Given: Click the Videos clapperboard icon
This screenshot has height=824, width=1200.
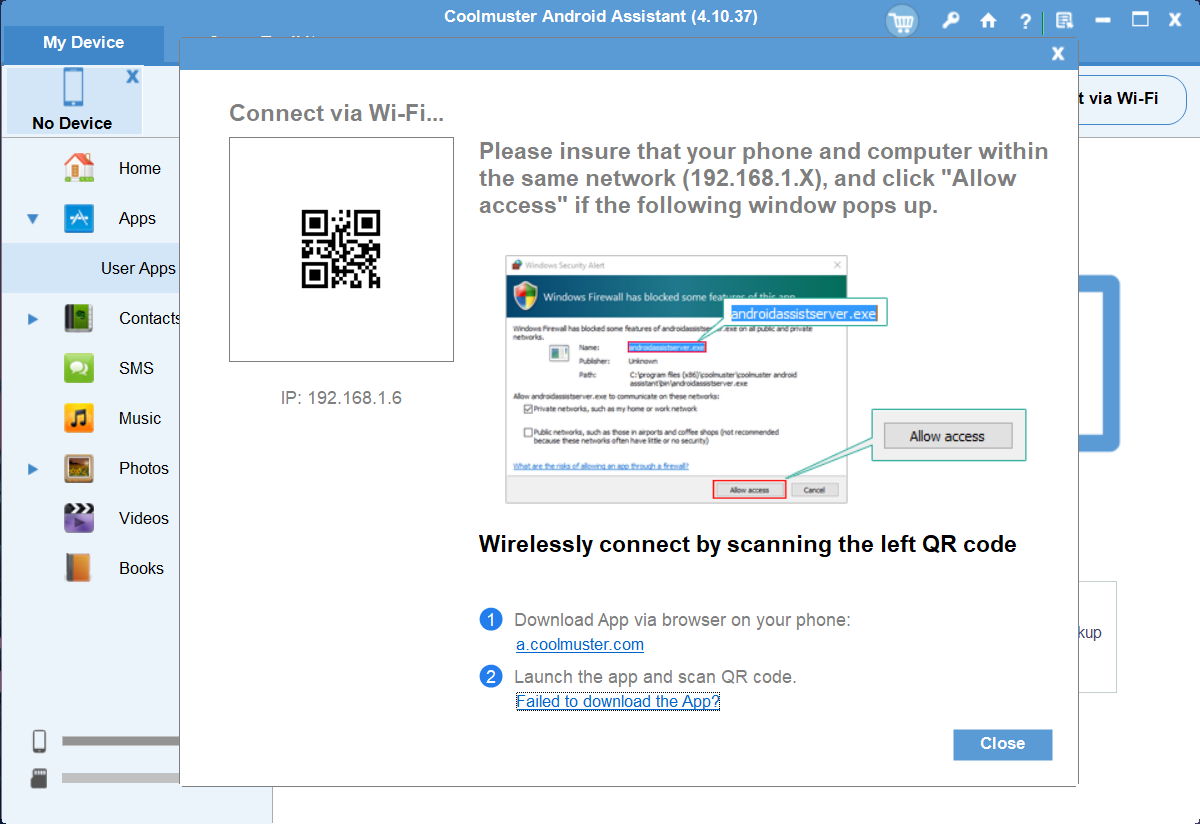Looking at the screenshot, I should (79, 518).
